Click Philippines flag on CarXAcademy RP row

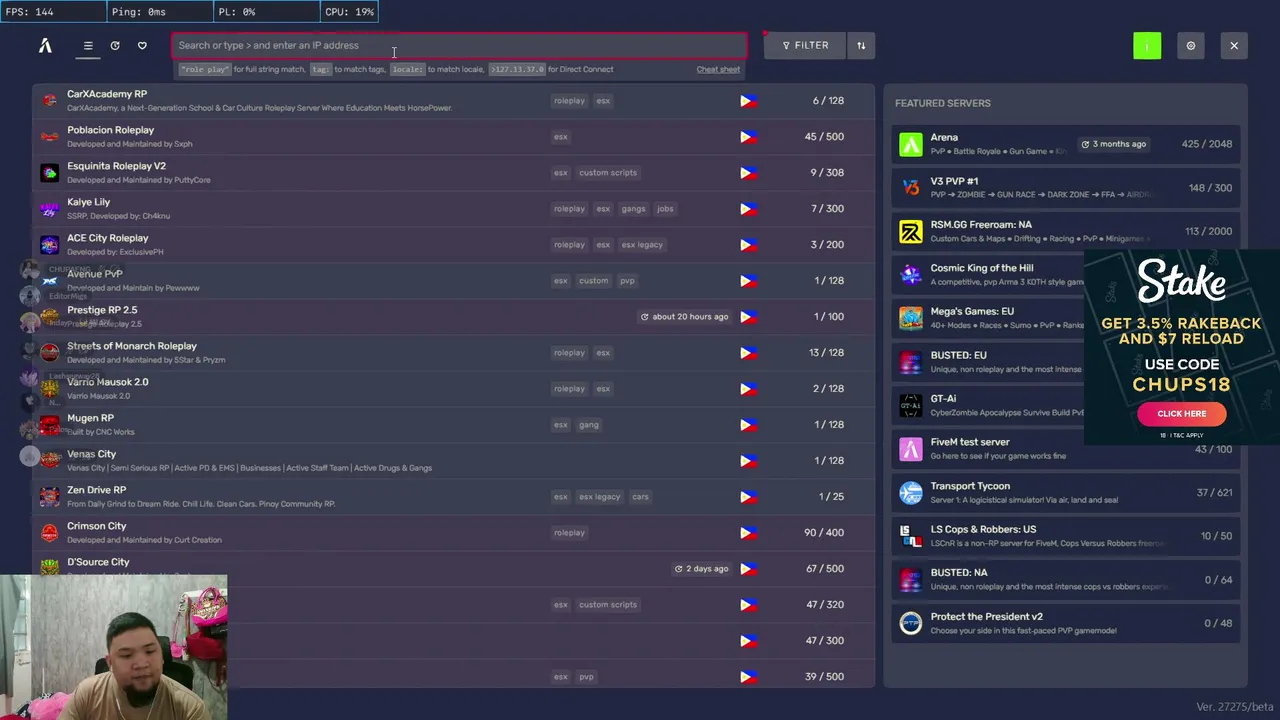pos(748,100)
